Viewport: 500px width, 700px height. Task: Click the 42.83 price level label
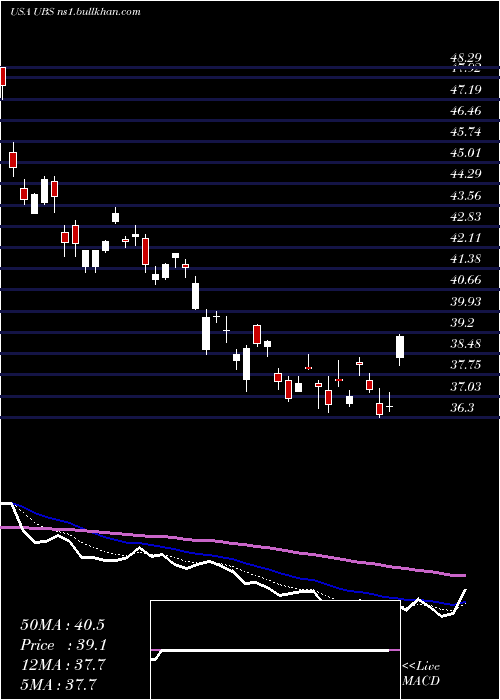466,217
